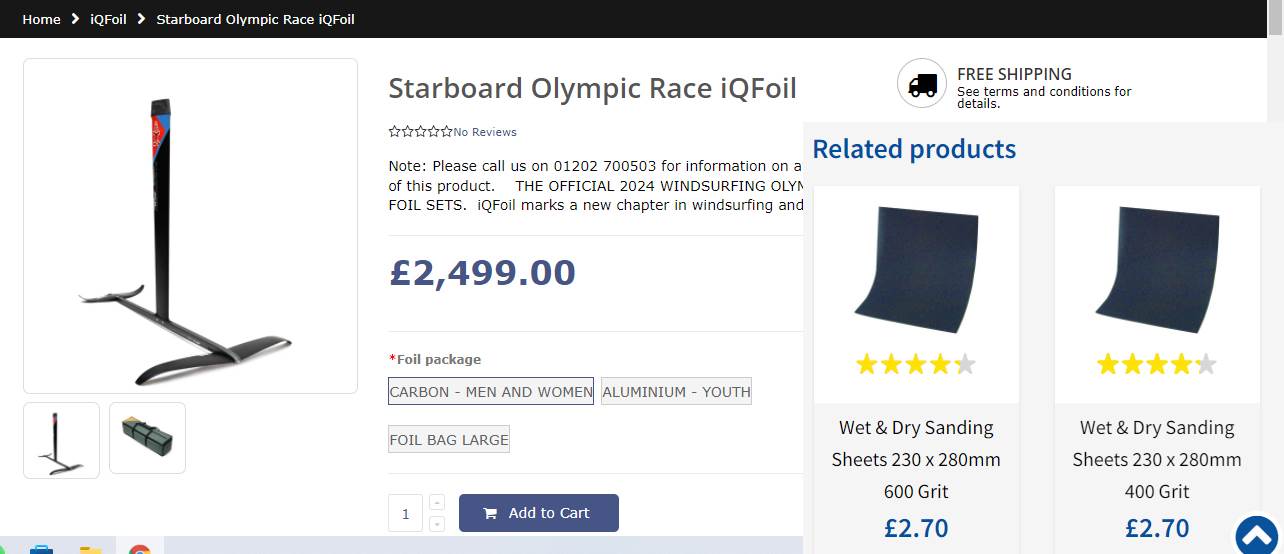Click the 600 Grit star rating
Viewport: 1284px width, 554px height.
(x=915, y=364)
